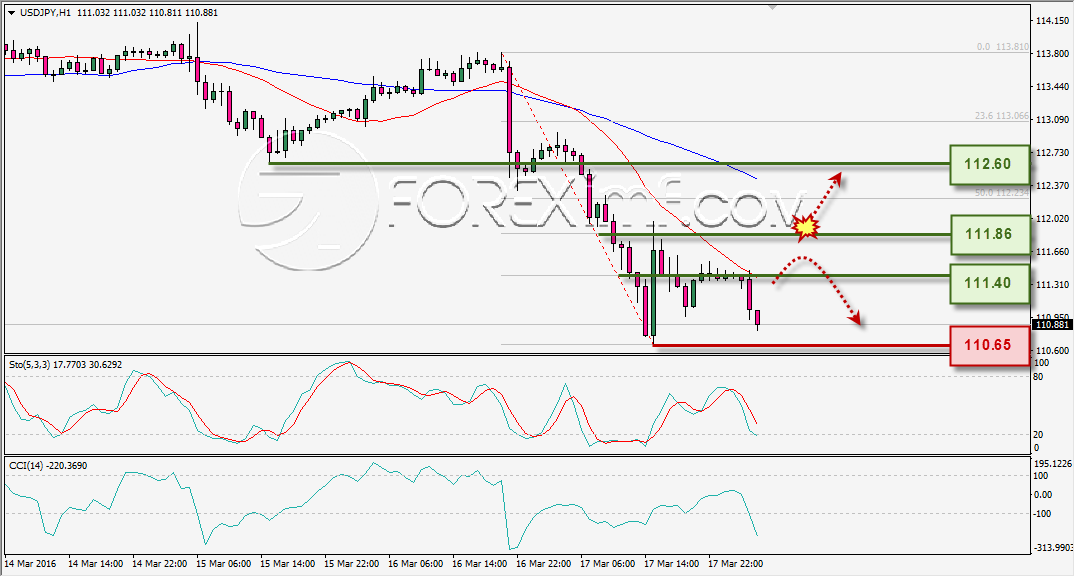1075x577 pixels.
Task: Click price scale value 113.800
Action: 1052,53
